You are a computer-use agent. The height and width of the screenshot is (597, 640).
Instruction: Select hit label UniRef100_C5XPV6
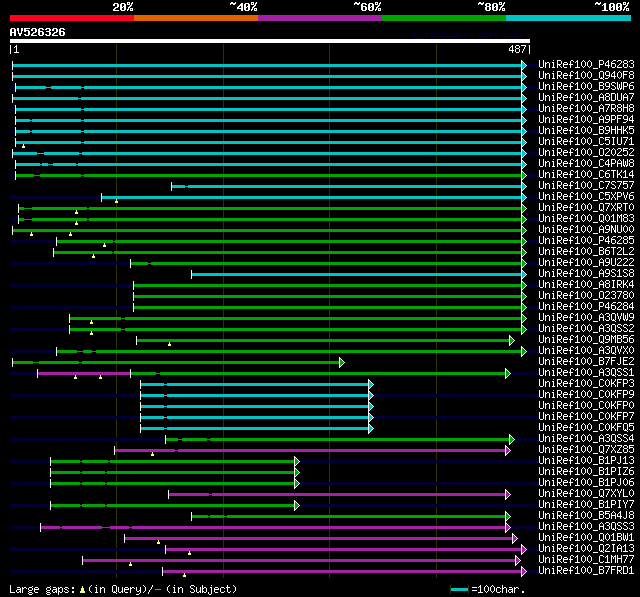click(586, 197)
